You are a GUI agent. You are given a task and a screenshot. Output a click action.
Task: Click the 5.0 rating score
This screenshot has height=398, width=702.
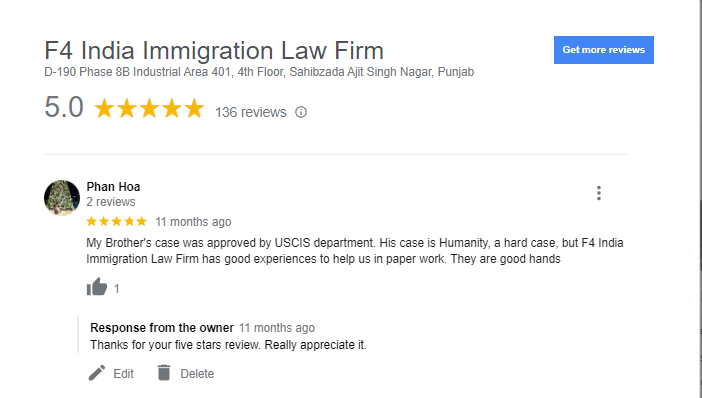(x=64, y=107)
